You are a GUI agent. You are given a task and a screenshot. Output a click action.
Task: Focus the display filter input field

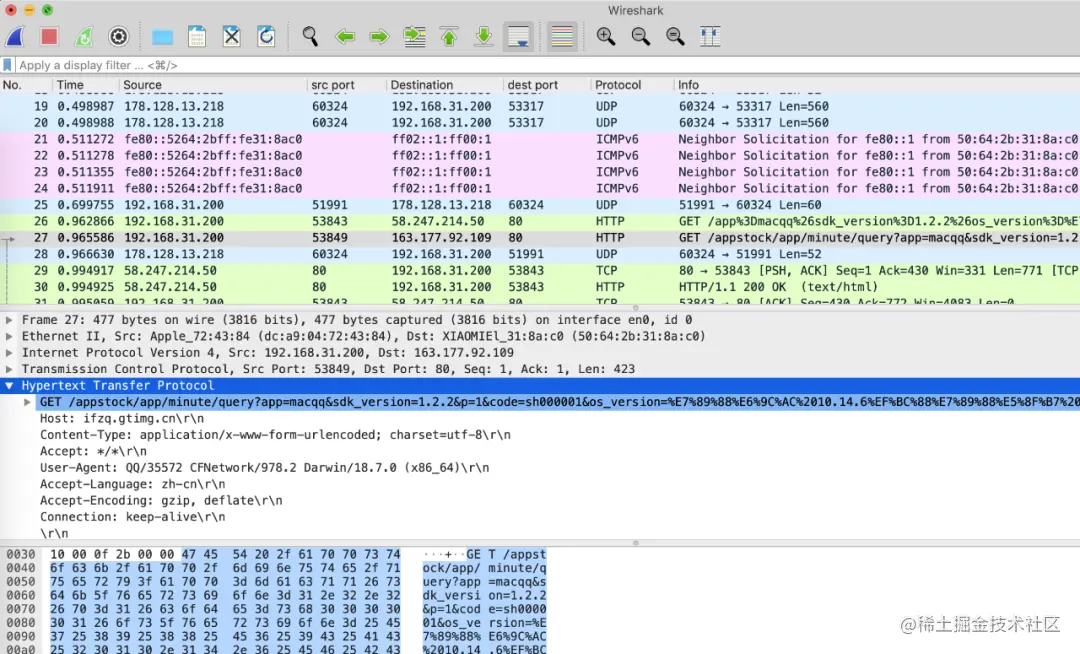click(548, 65)
